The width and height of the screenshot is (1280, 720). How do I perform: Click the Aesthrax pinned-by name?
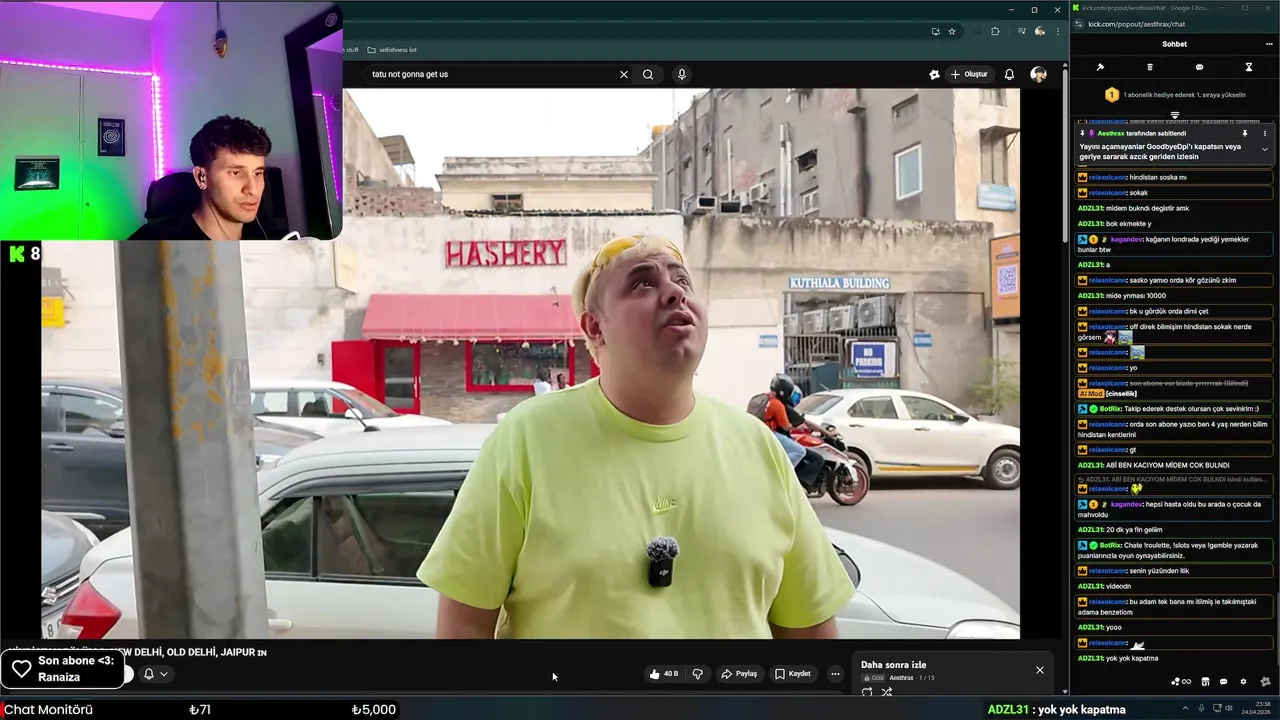[1111, 133]
